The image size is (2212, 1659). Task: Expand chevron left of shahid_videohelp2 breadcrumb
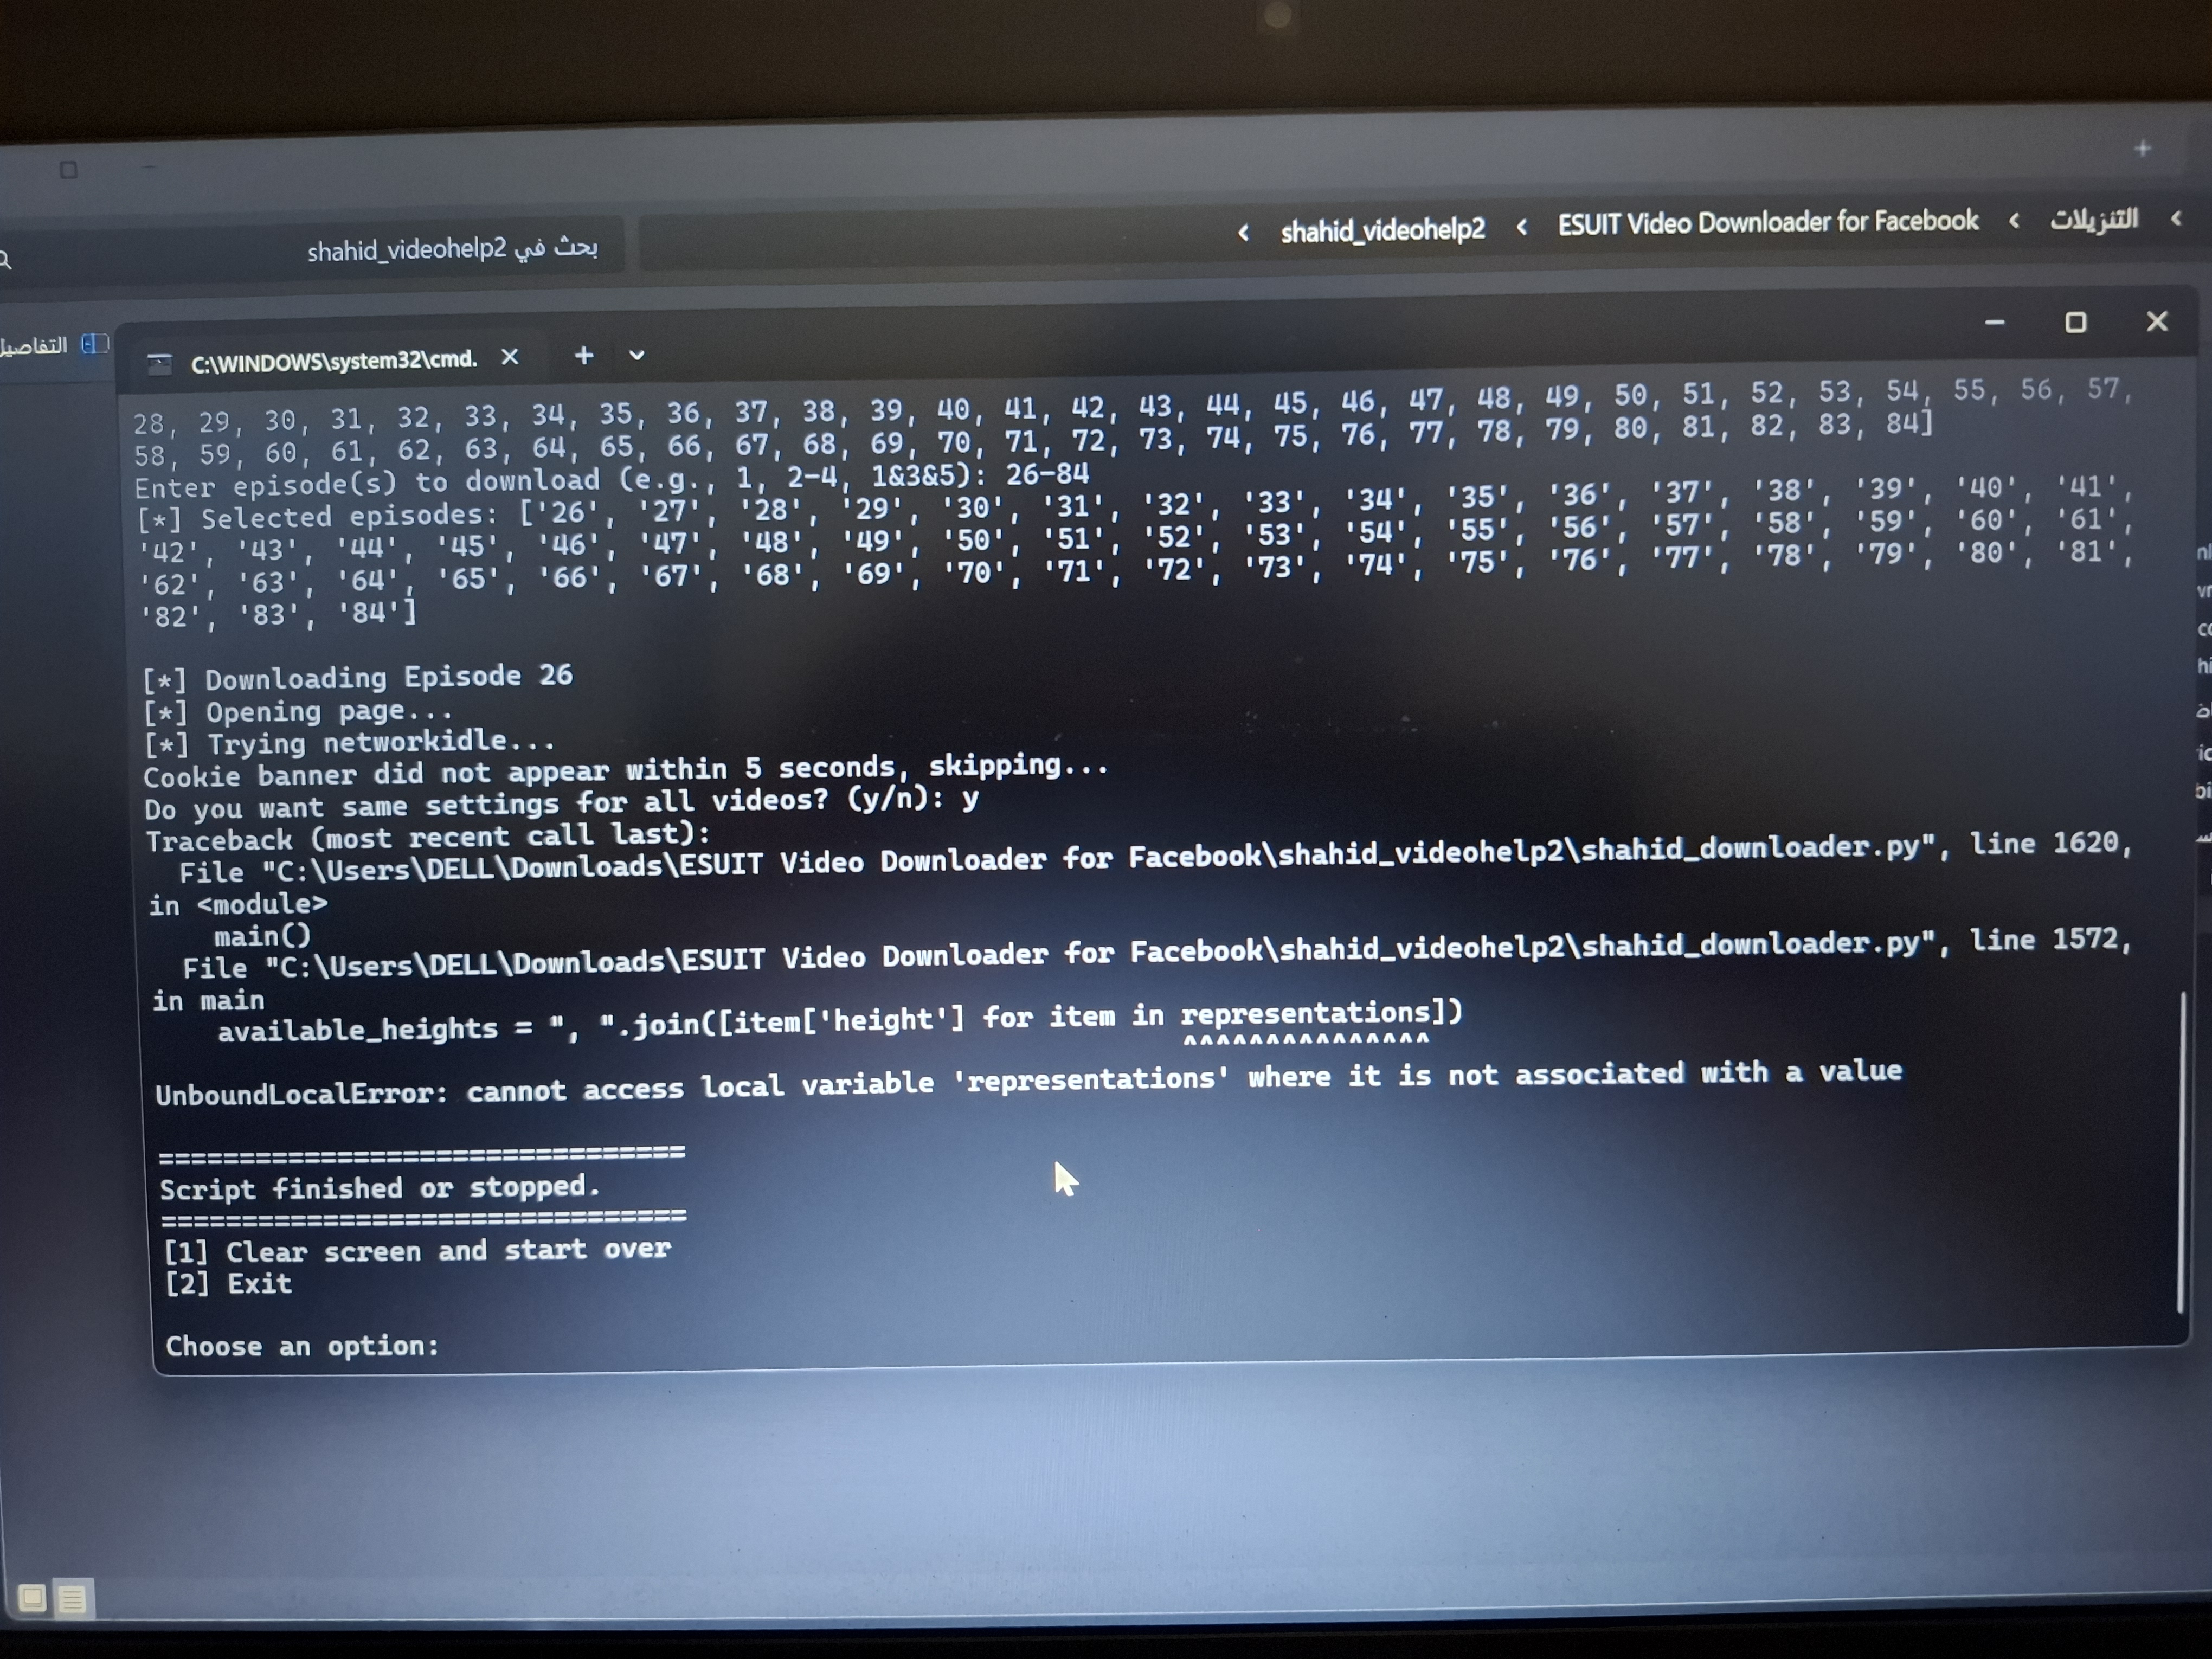[1243, 233]
